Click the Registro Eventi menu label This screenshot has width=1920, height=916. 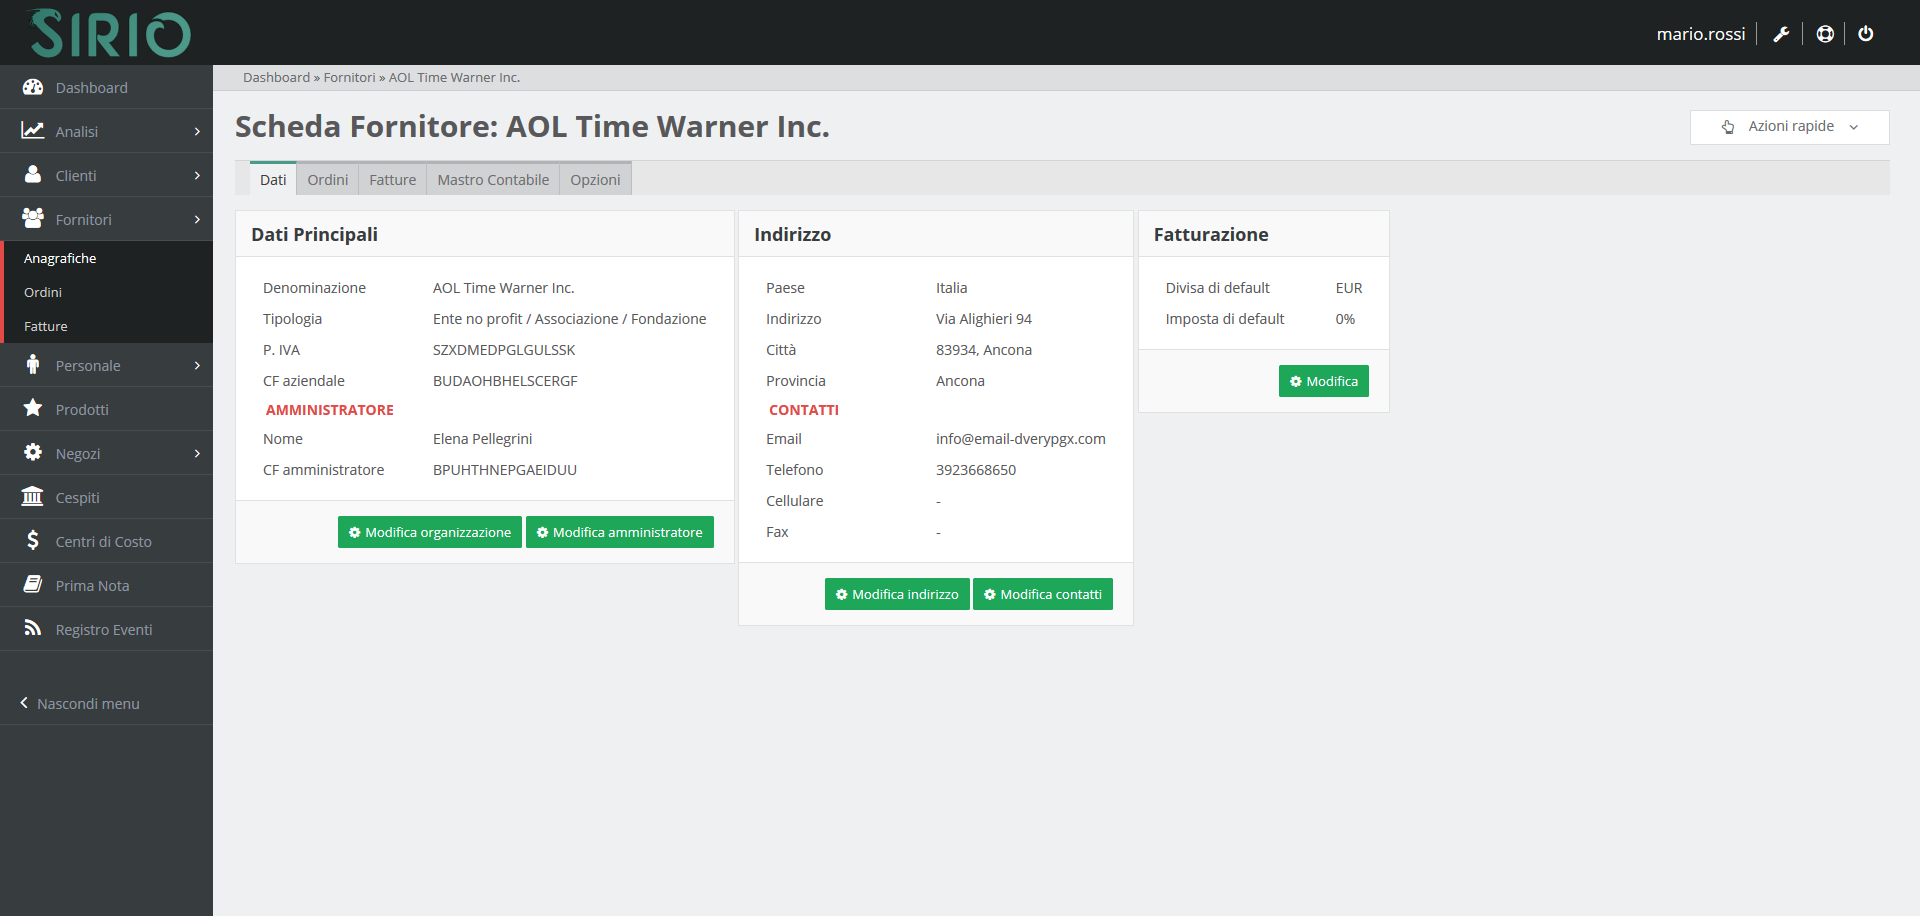[104, 630]
